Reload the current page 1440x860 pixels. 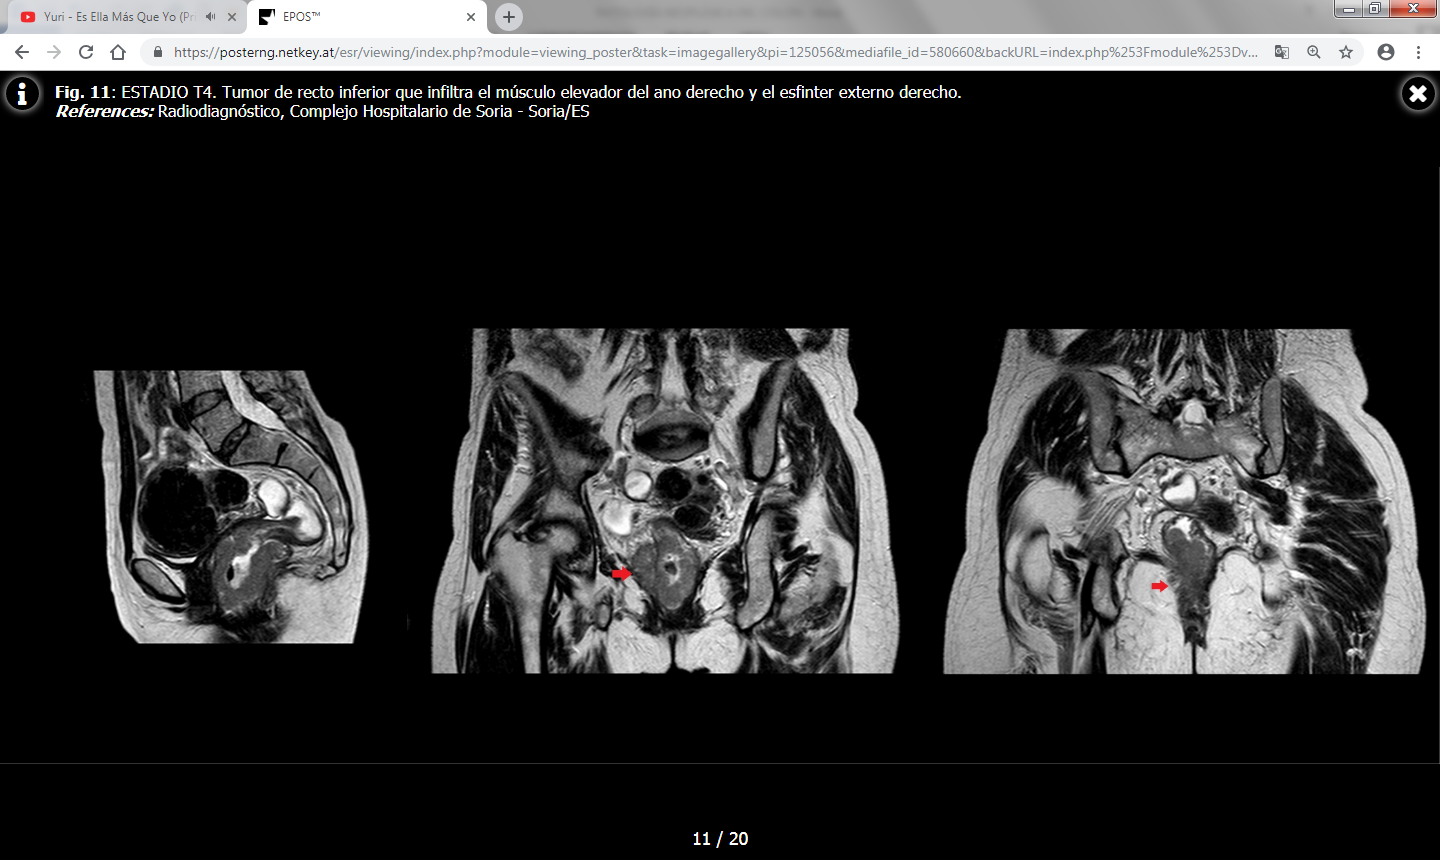[x=86, y=52]
